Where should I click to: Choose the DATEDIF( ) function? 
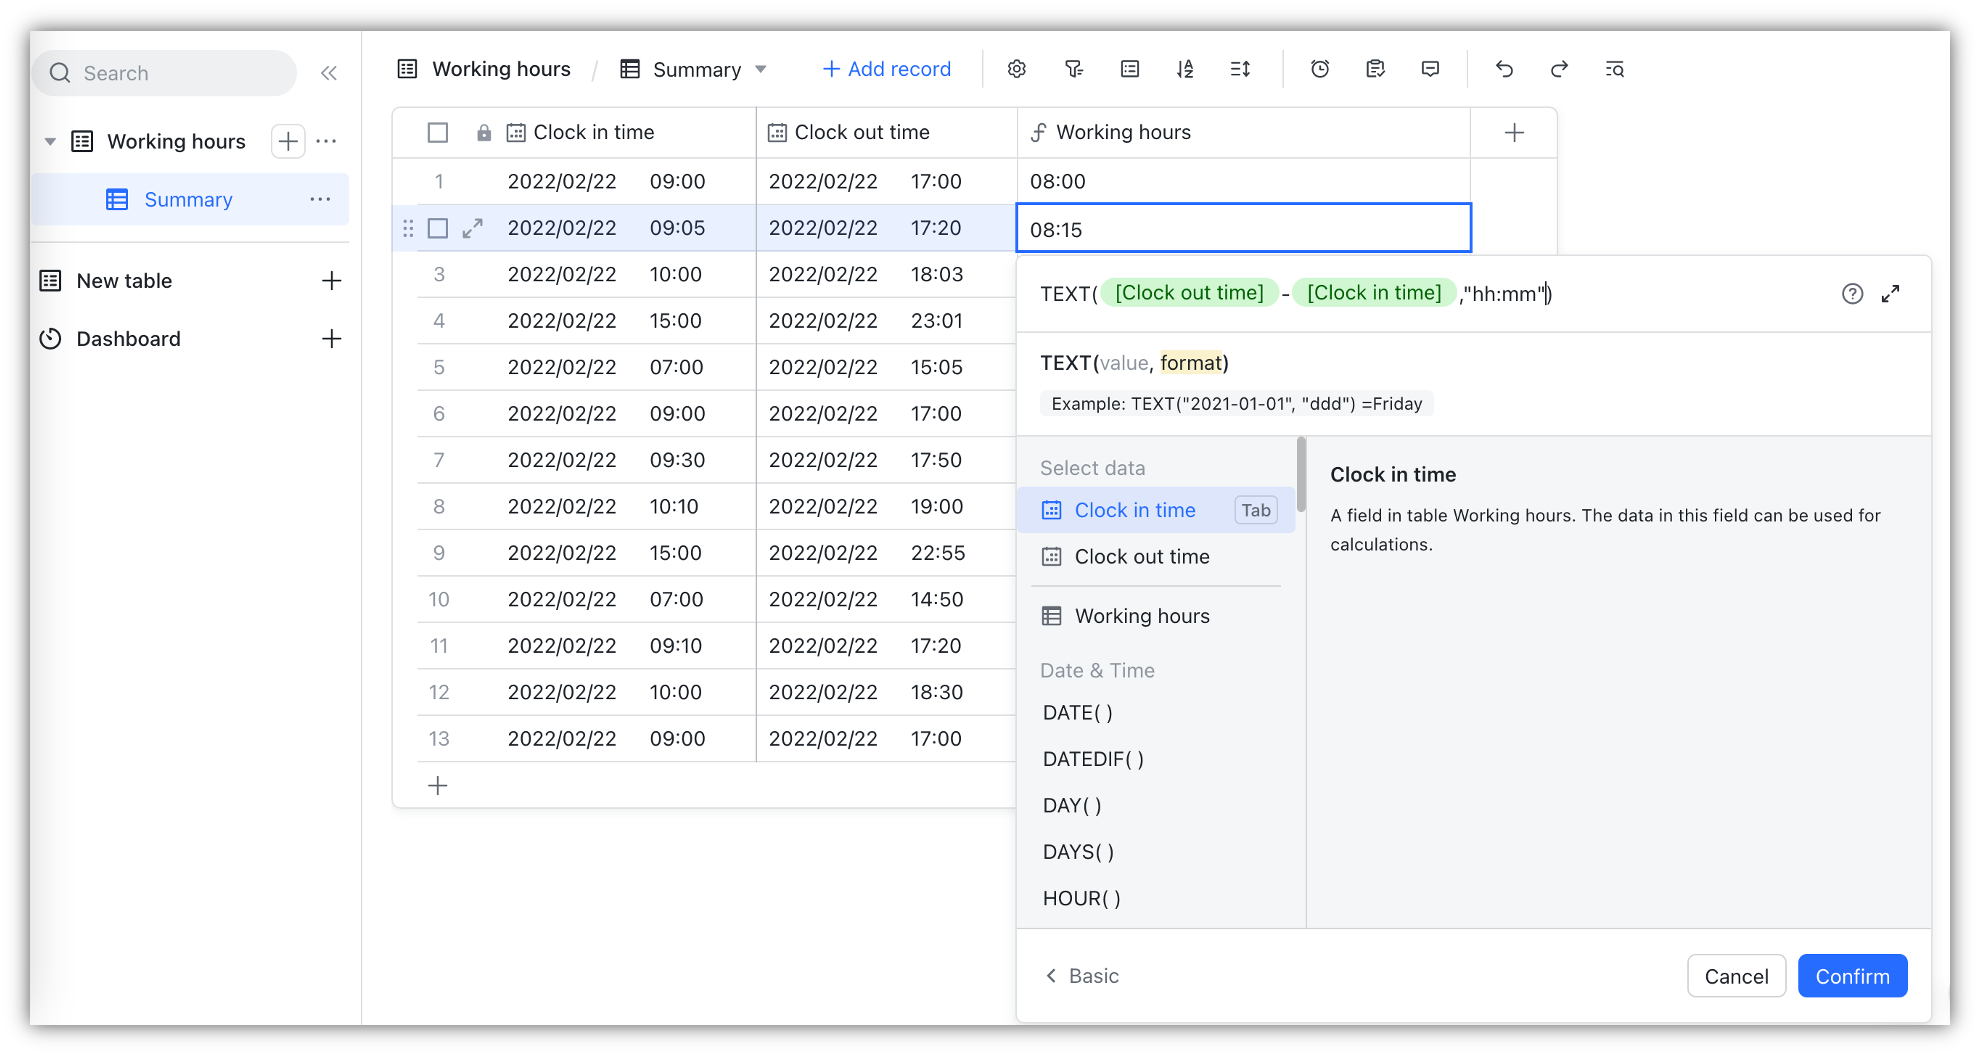click(1093, 759)
